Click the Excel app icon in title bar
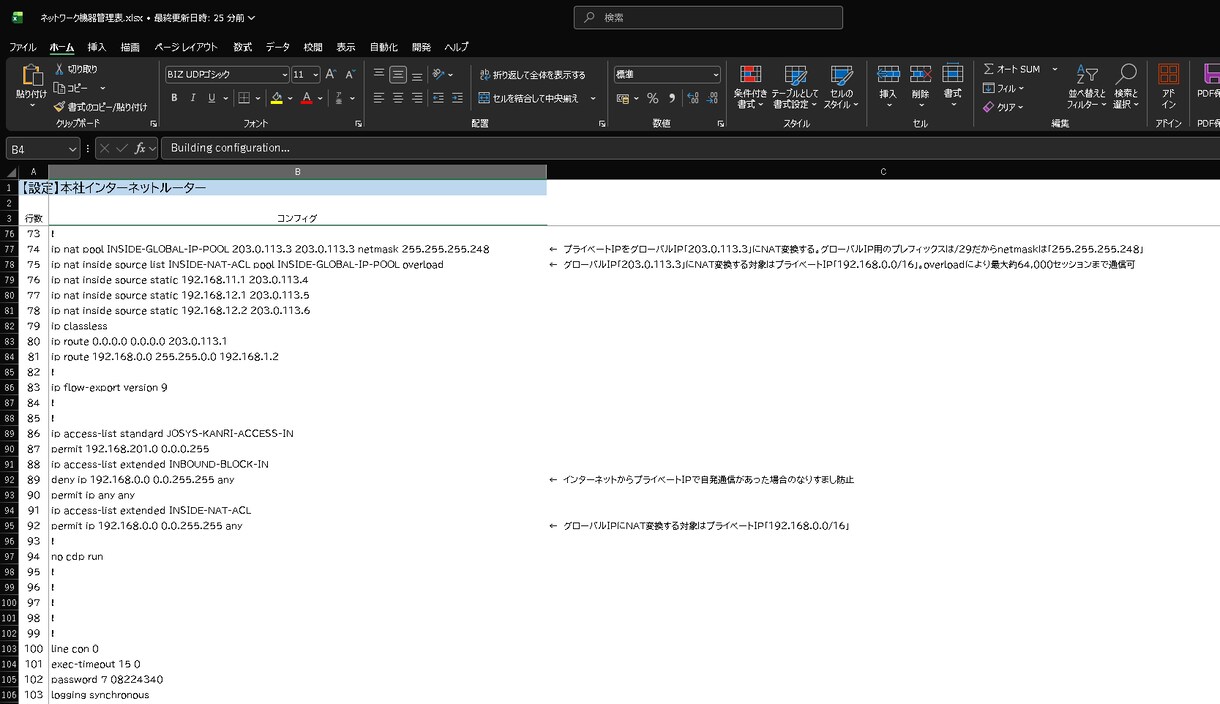 pyautogui.click(x=17, y=17)
